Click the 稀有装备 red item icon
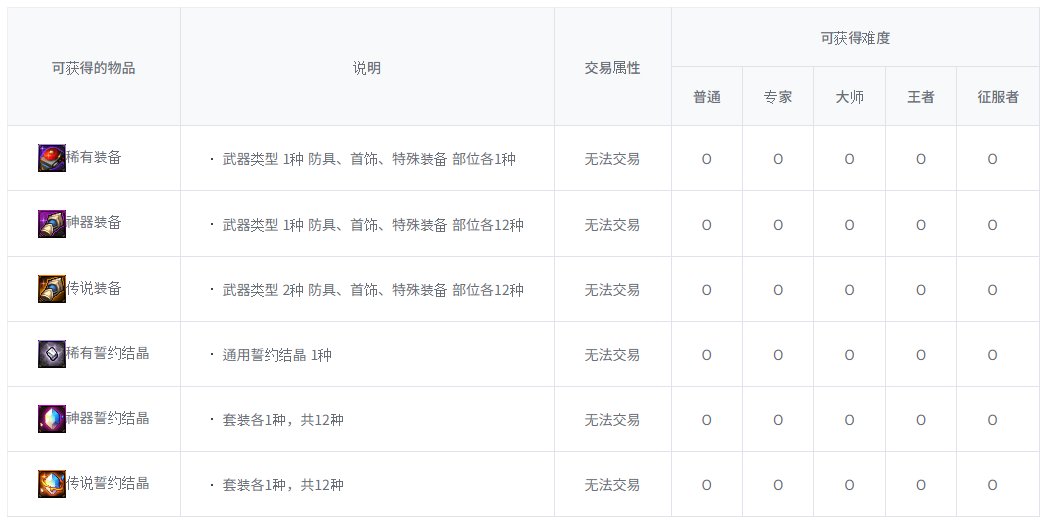This screenshot has height=523, width=1046. pyautogui.click(x=52, y=159)
